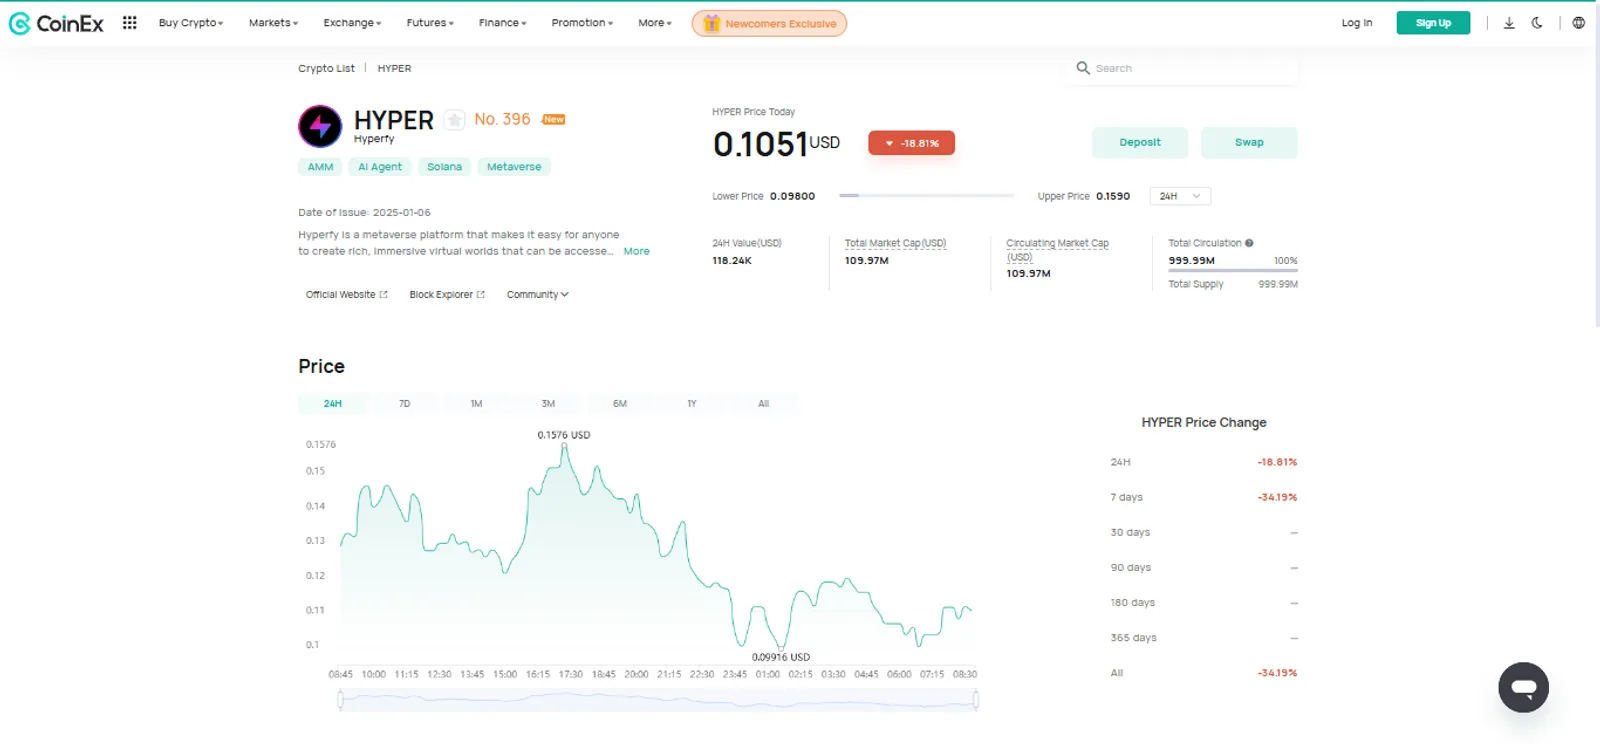Click the 0.1051 USD price value
The image size is (1600, 744).
[776, 144]
